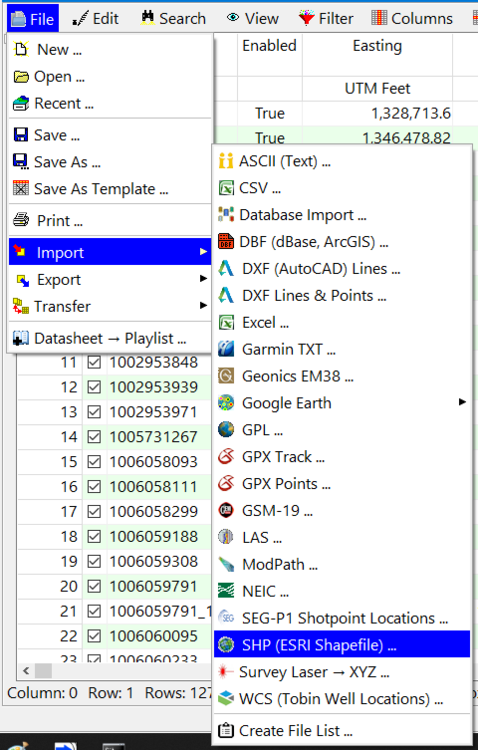
Task: Click the horizontal scrollbar thumb
Action: [x=44, y=671]
